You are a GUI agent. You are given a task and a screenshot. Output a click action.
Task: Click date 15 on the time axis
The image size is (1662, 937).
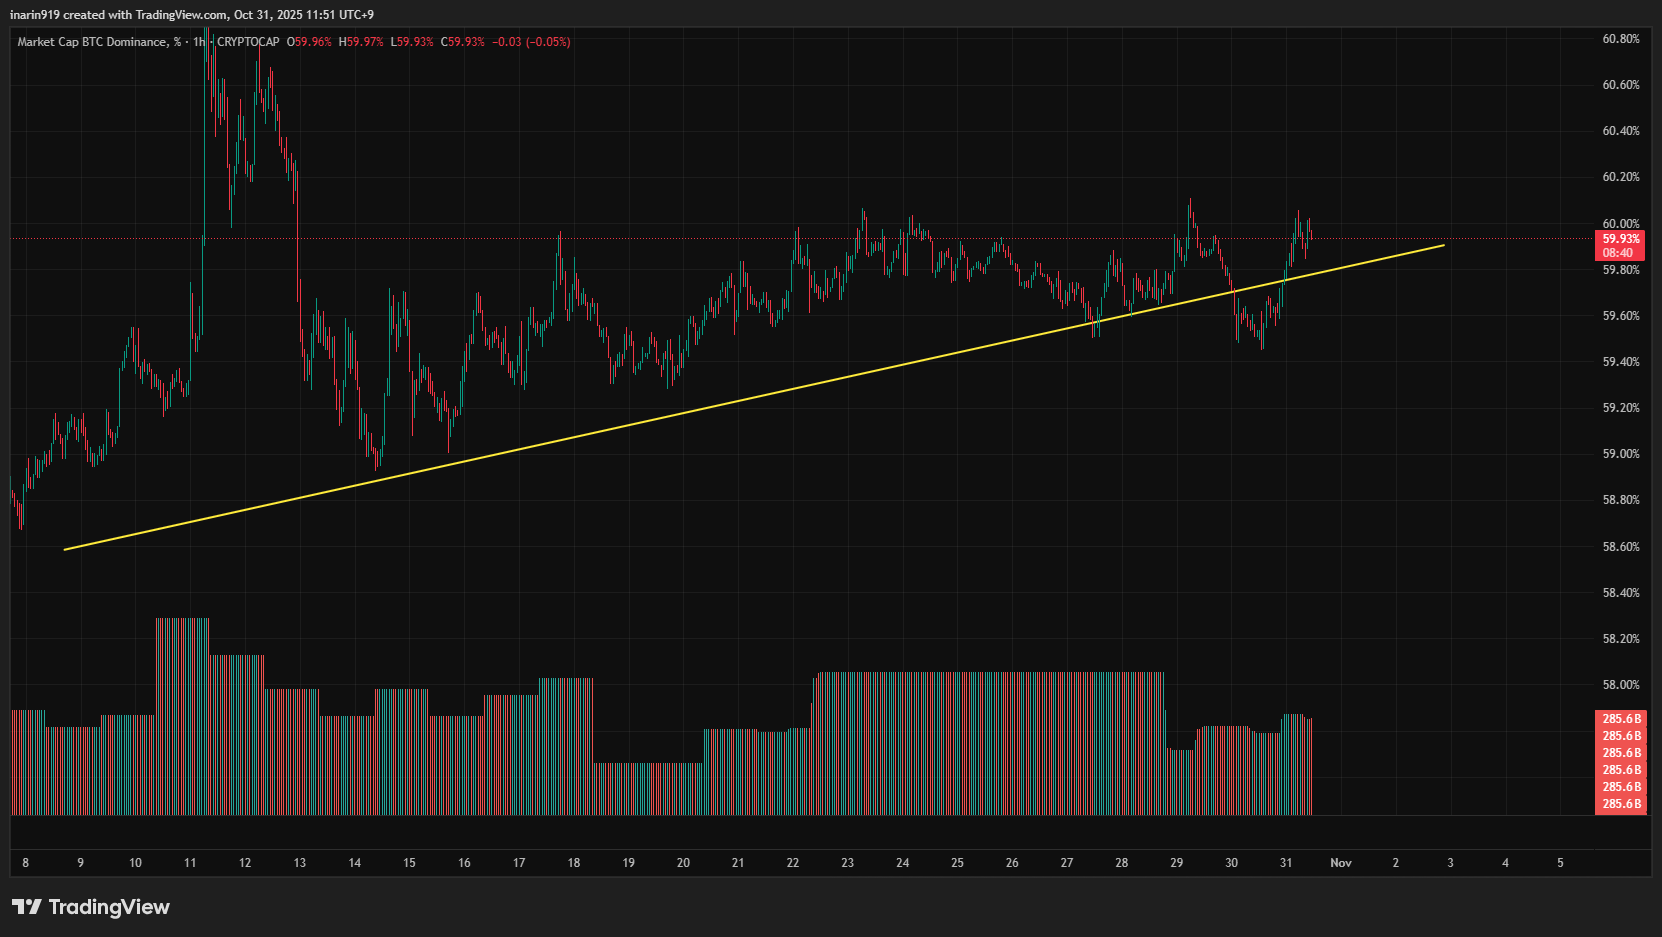(409, 863)
